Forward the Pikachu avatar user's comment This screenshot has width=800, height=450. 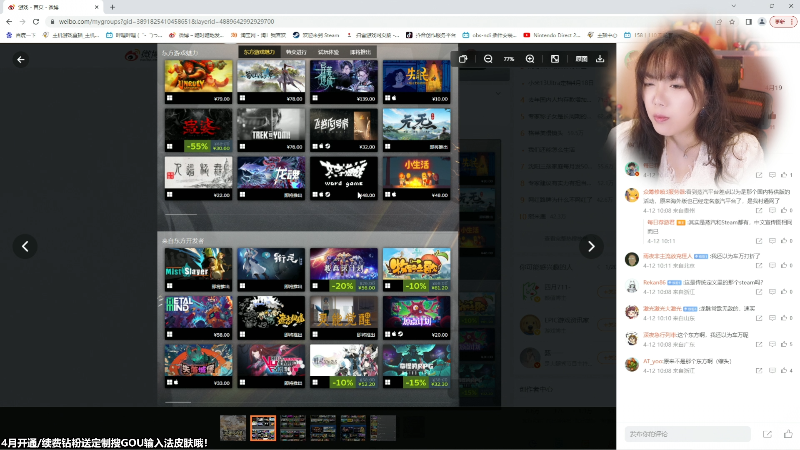[759, 210]
